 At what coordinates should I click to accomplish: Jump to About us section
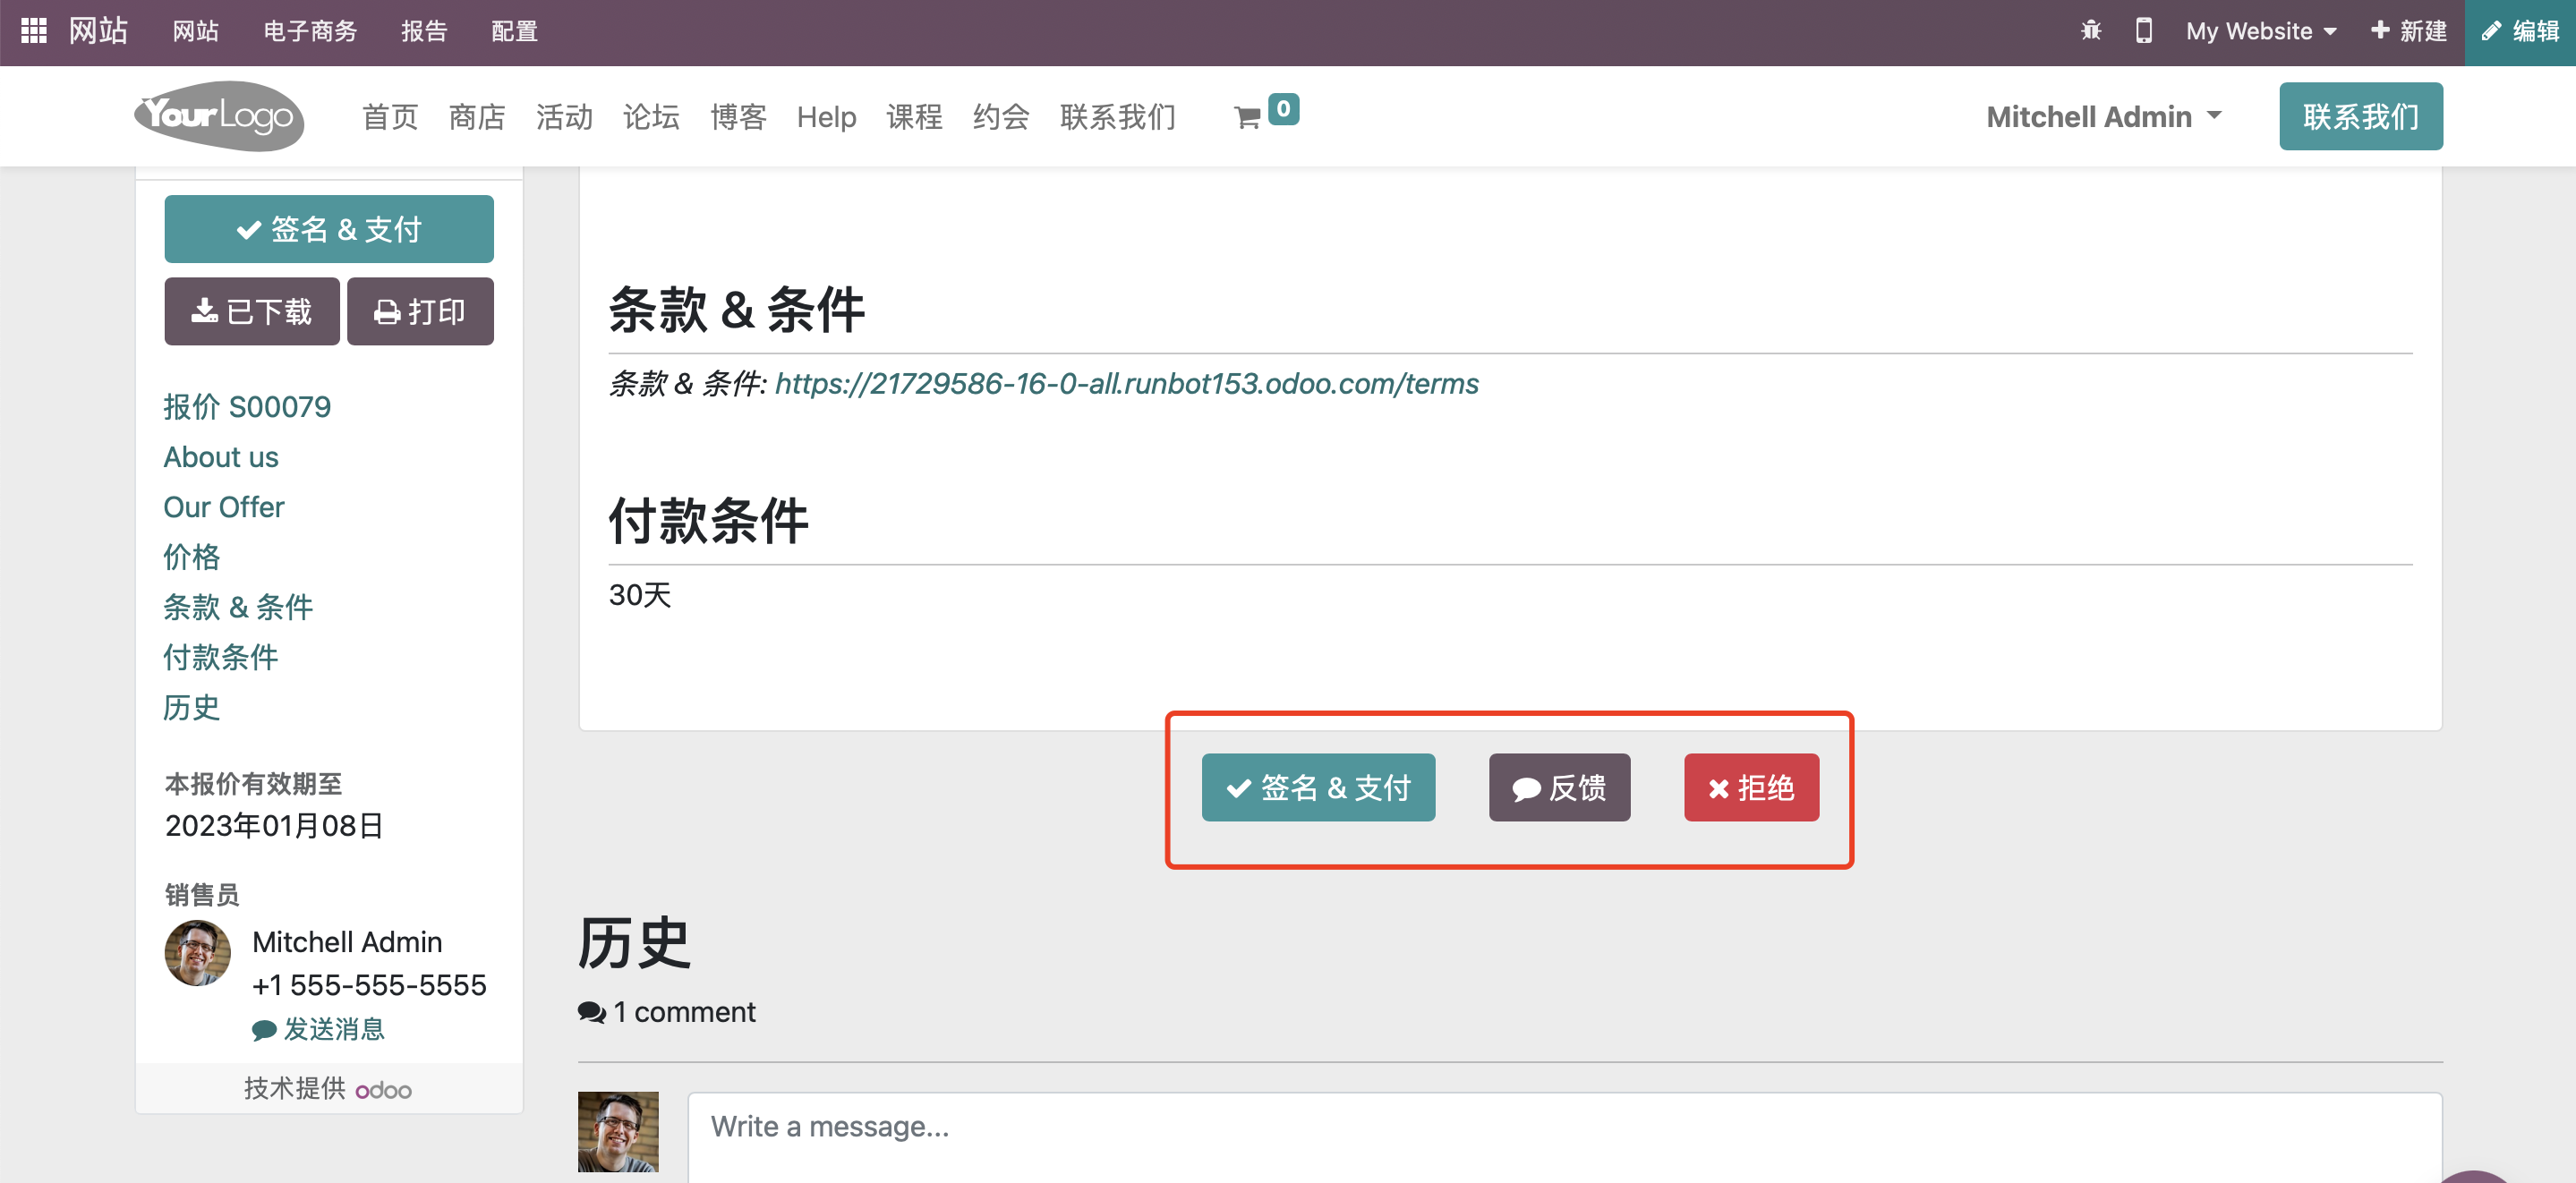tap(221, 457)
